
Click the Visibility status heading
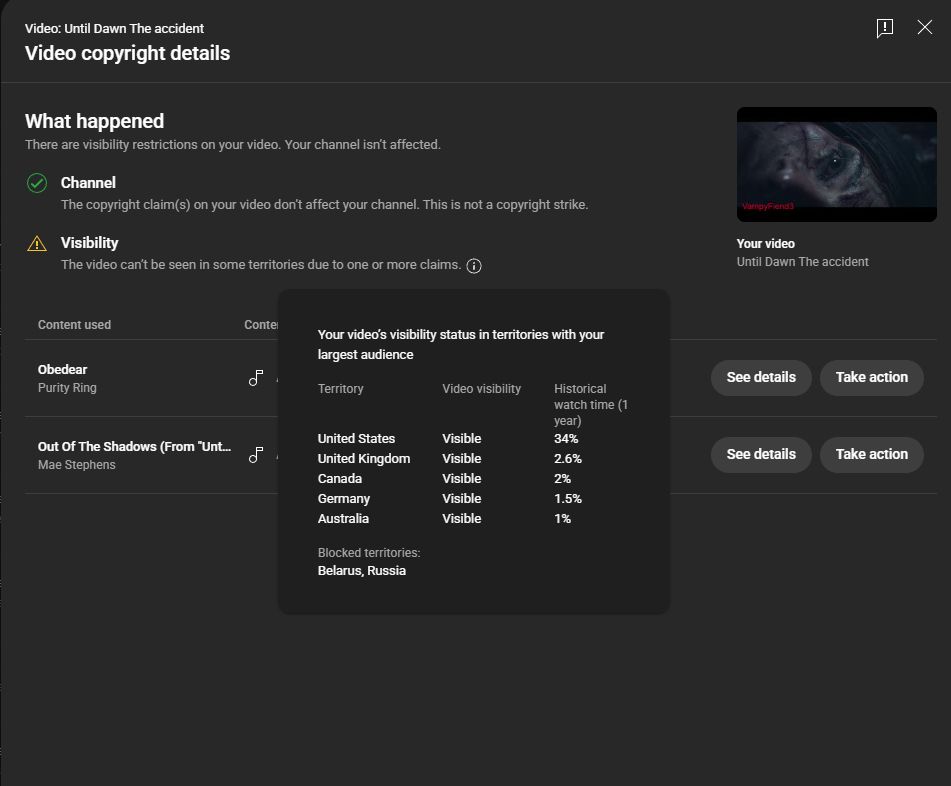coord(89,243)
